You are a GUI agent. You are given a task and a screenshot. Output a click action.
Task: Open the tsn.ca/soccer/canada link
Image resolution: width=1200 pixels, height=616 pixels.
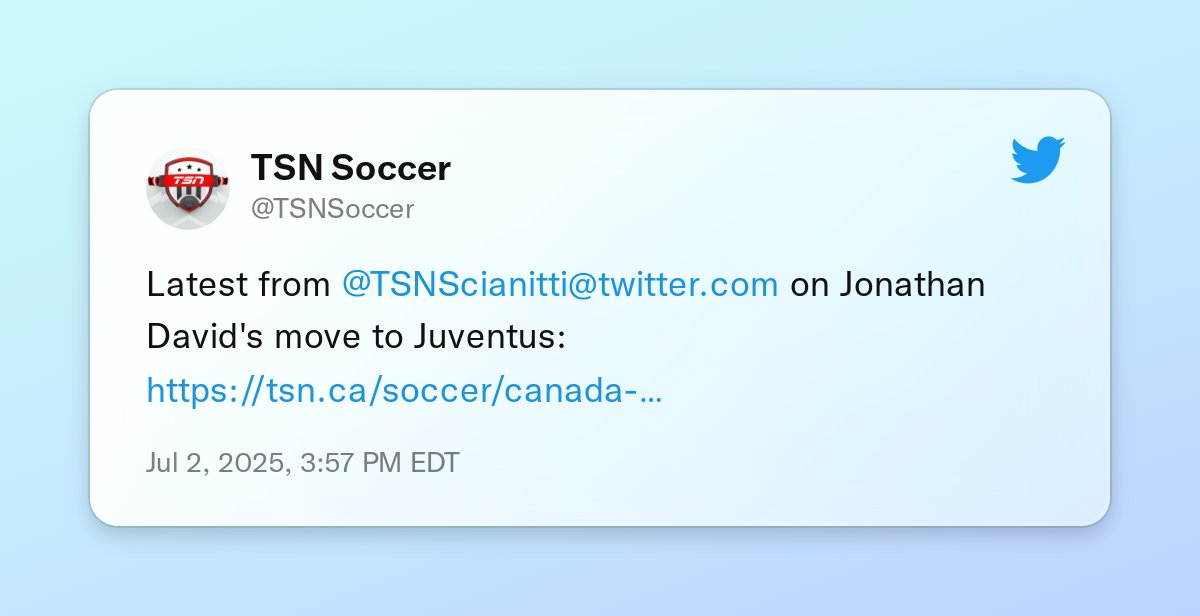(x=404, y=390)
